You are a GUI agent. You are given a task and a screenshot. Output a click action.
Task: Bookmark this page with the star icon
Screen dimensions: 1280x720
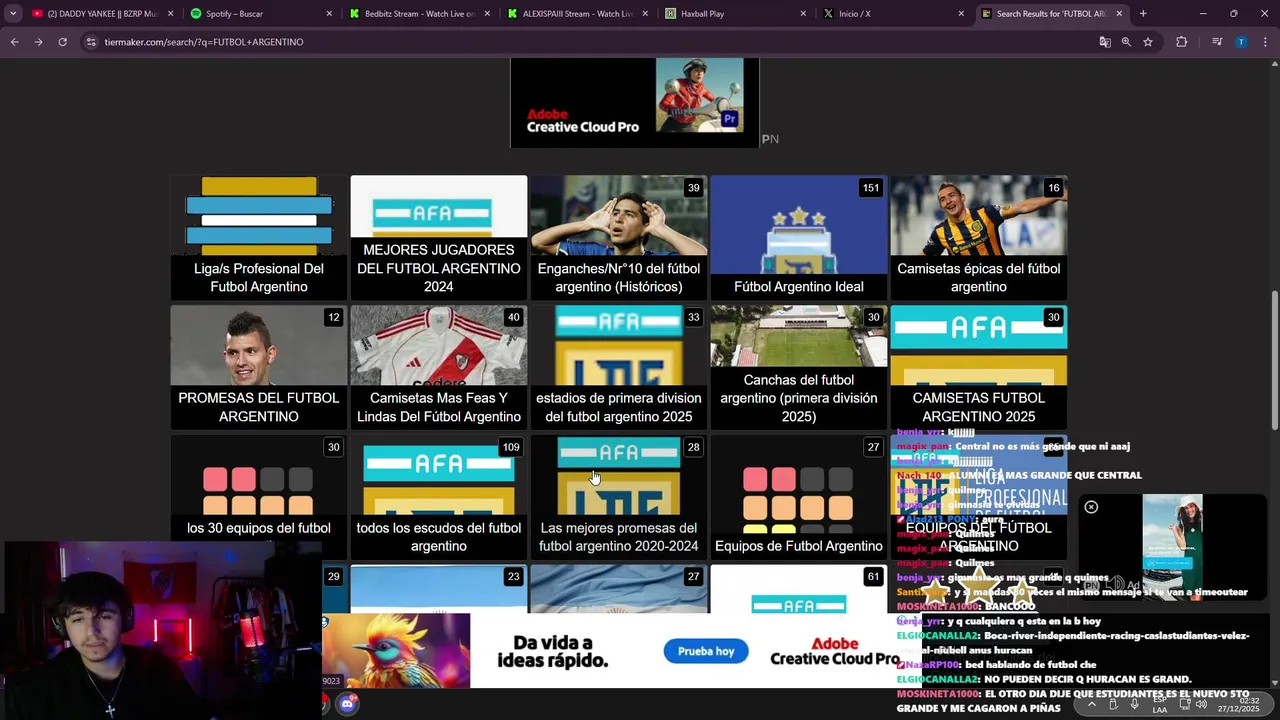coord(1148,42)
